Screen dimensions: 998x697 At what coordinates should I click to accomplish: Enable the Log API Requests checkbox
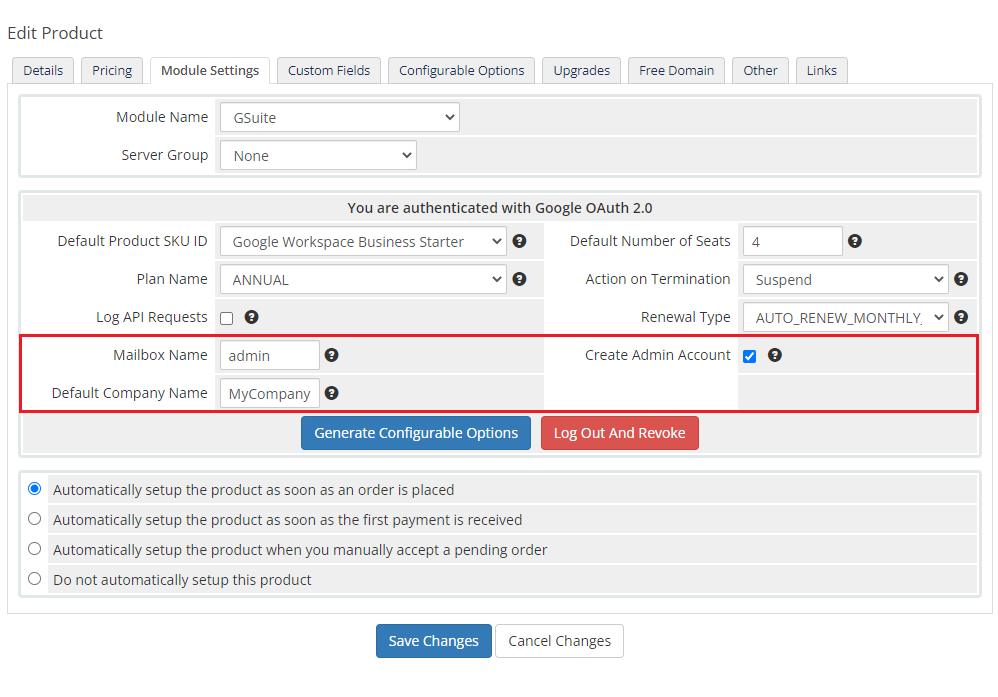(227, 318)
